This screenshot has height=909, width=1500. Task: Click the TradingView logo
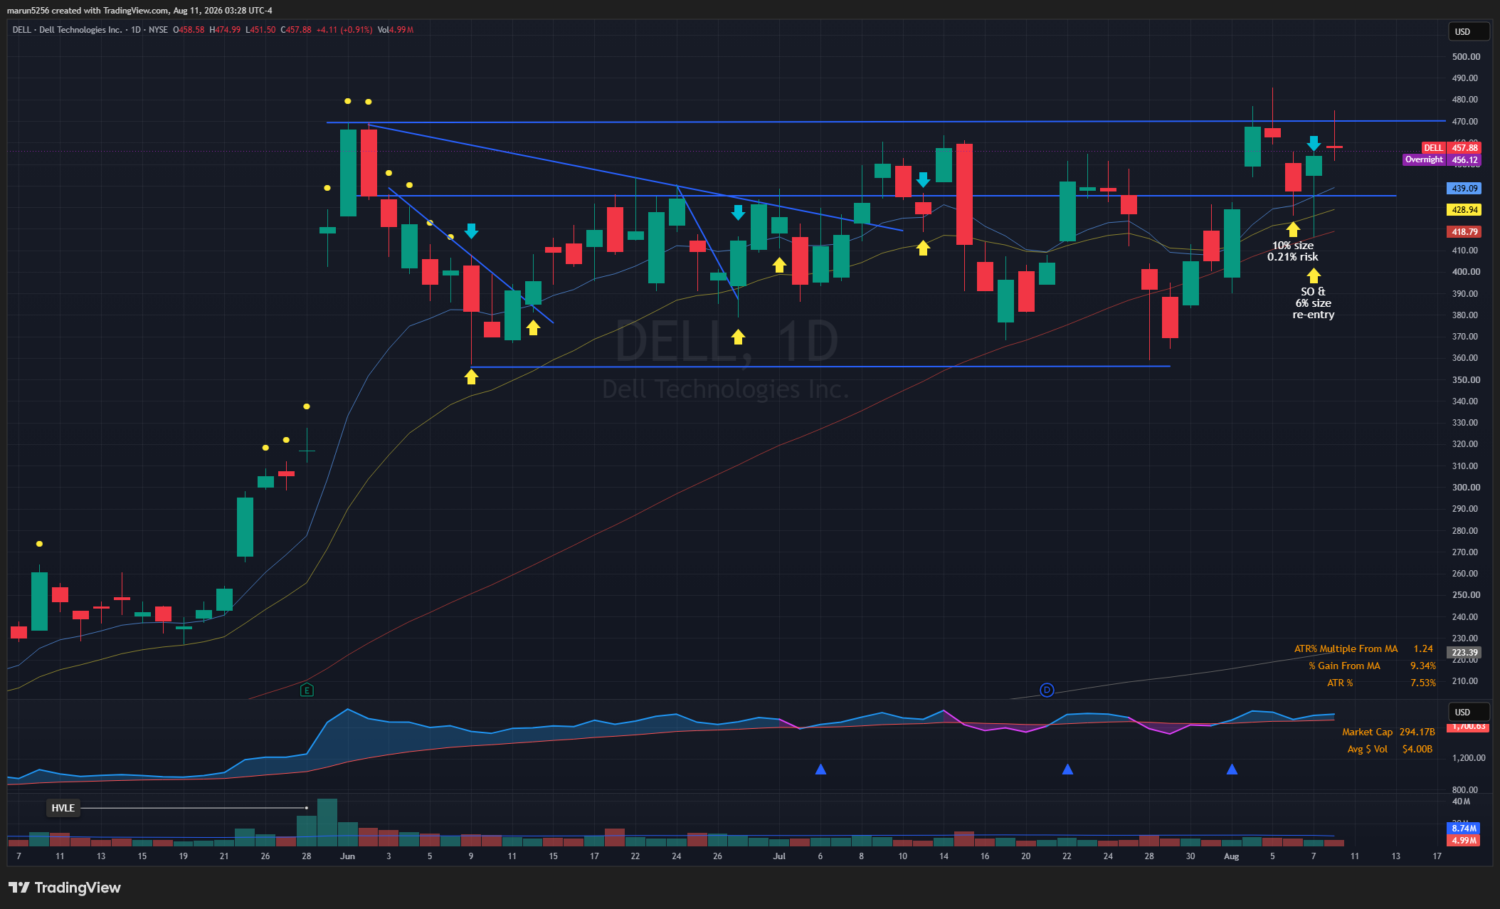pos(65,887)
